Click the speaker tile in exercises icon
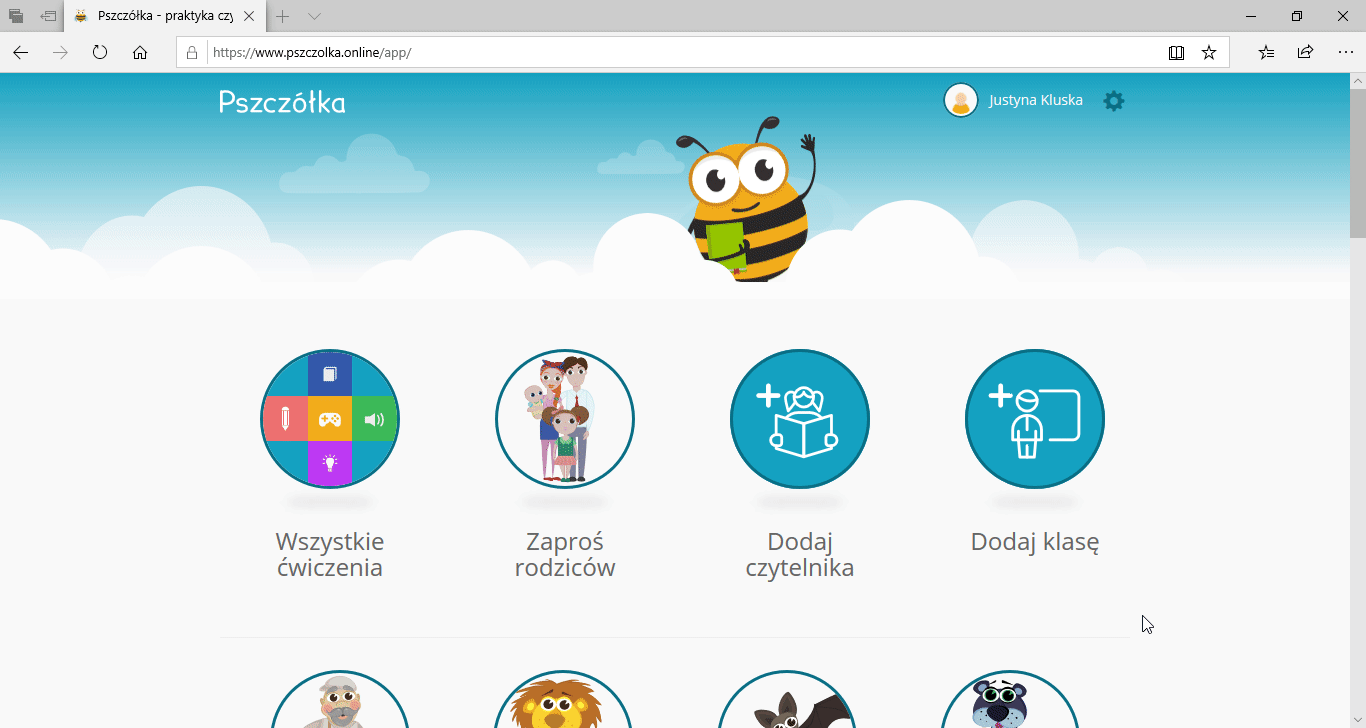Image resolution: width=1366 pixels, height=728 pixels. pyautogui.click(x=375, y=419)
